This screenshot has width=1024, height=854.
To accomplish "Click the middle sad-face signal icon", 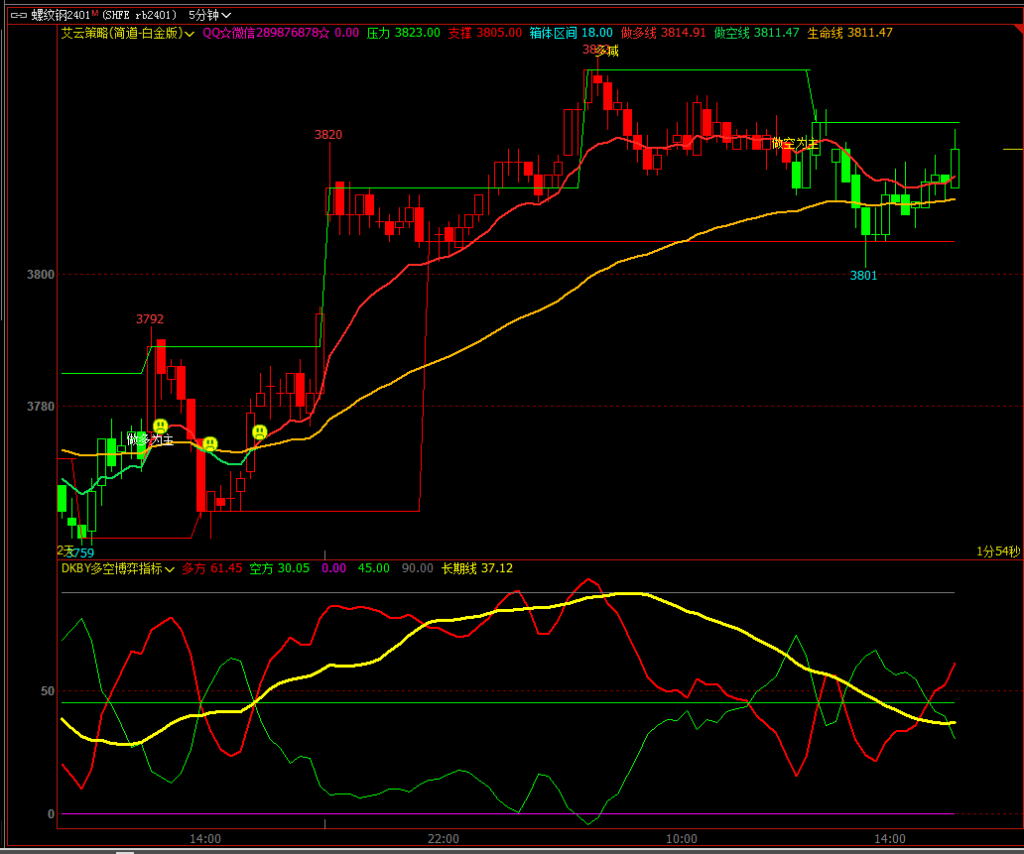I will [210, 443].
